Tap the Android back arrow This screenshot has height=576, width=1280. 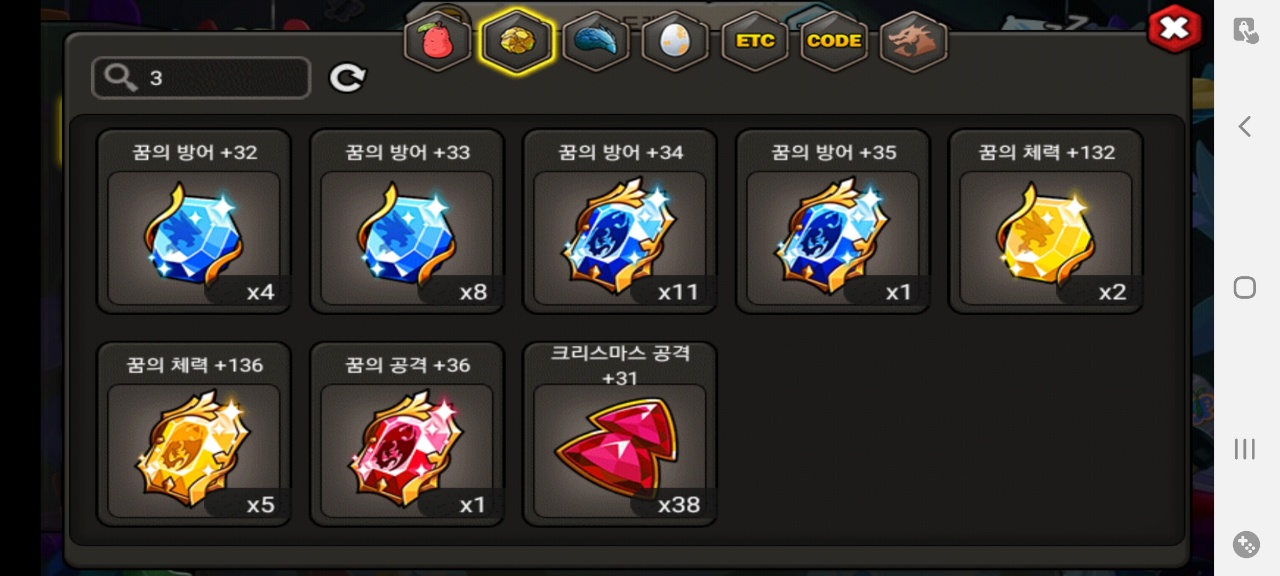[x=1245, y=126]
